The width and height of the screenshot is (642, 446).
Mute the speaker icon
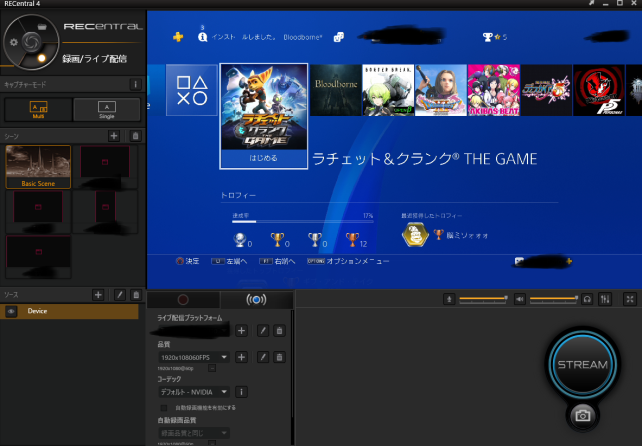[520, 299]
